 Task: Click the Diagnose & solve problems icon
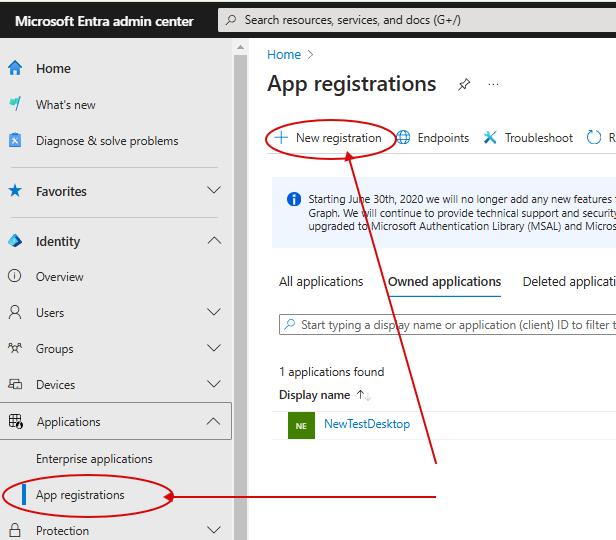[15, 140]
